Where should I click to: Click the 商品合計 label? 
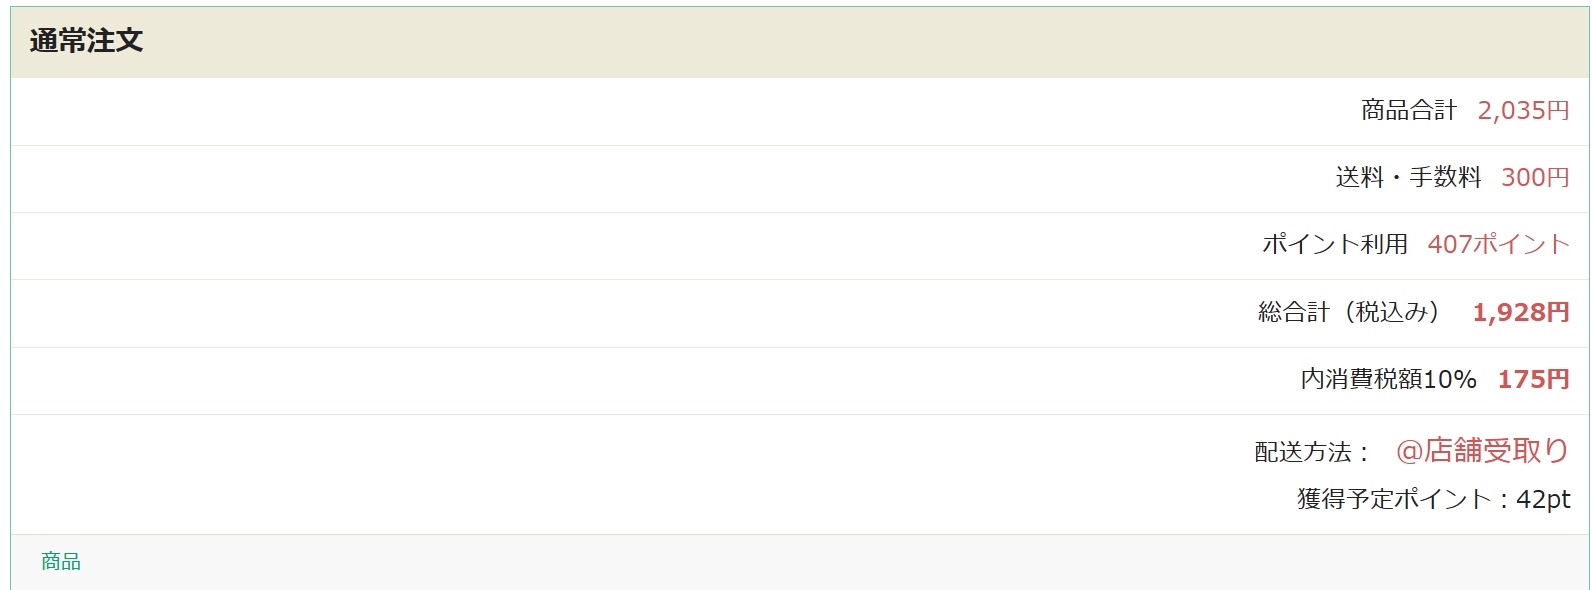point(1408,110)
